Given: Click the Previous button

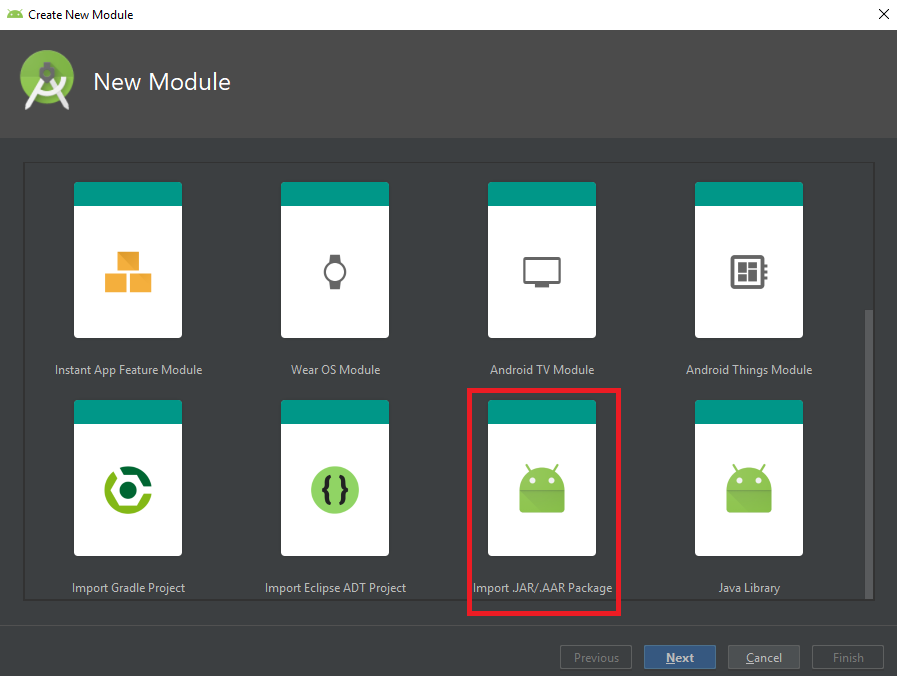Looking at the screenshot, I should point(596,657).
